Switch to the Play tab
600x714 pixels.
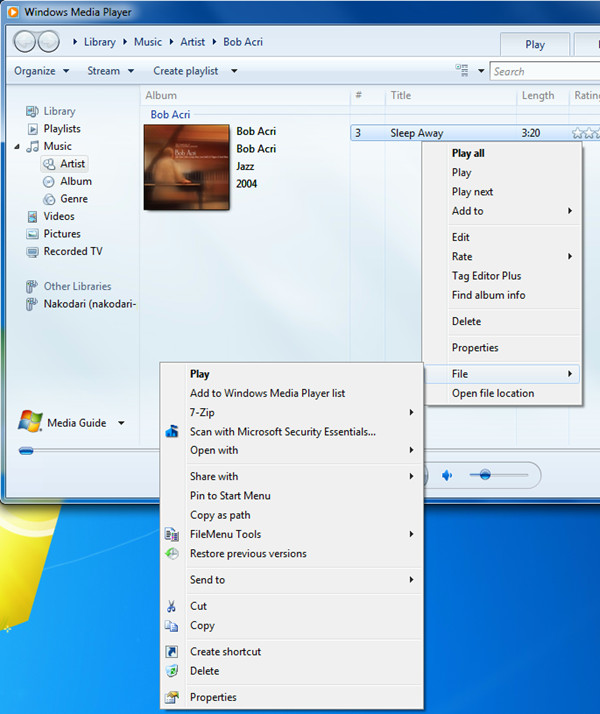535,45
